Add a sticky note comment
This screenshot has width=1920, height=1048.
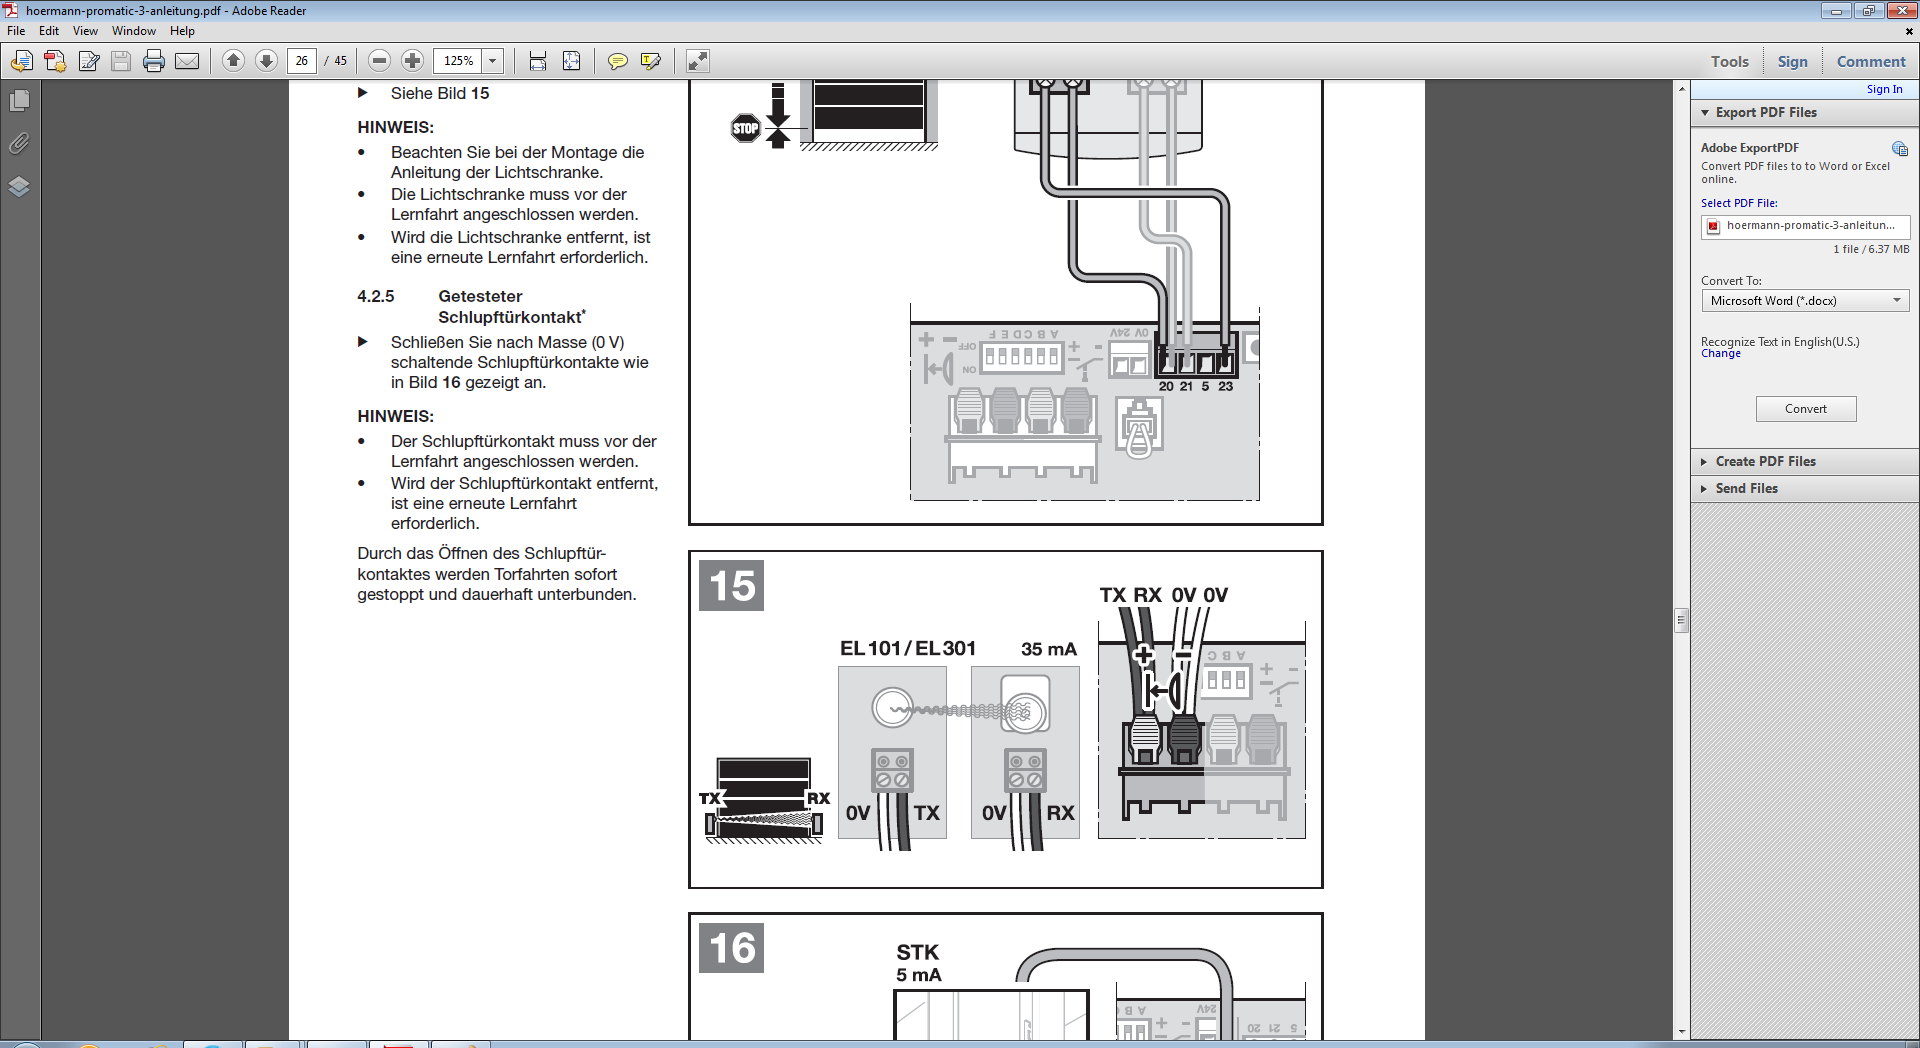click(618, 61)
